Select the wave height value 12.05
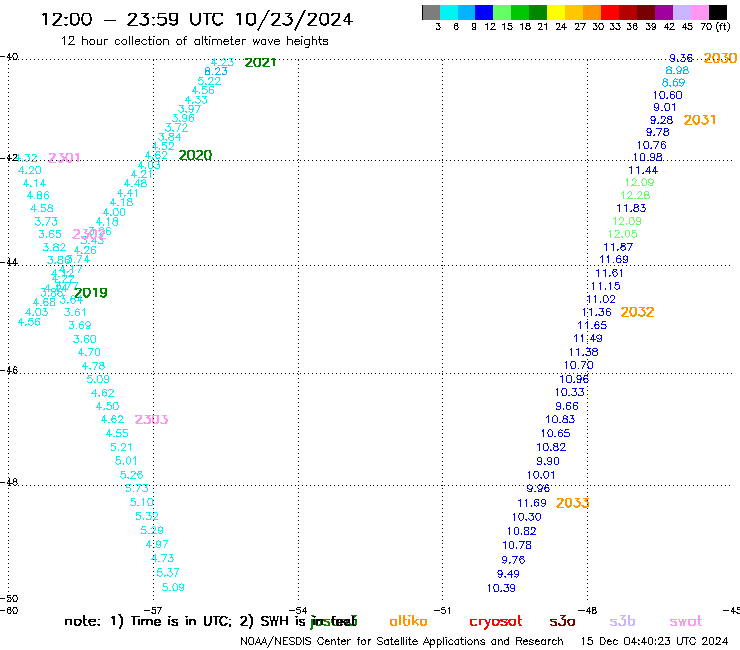The width and height of the screenshot is (740, 650). [622, 234]
